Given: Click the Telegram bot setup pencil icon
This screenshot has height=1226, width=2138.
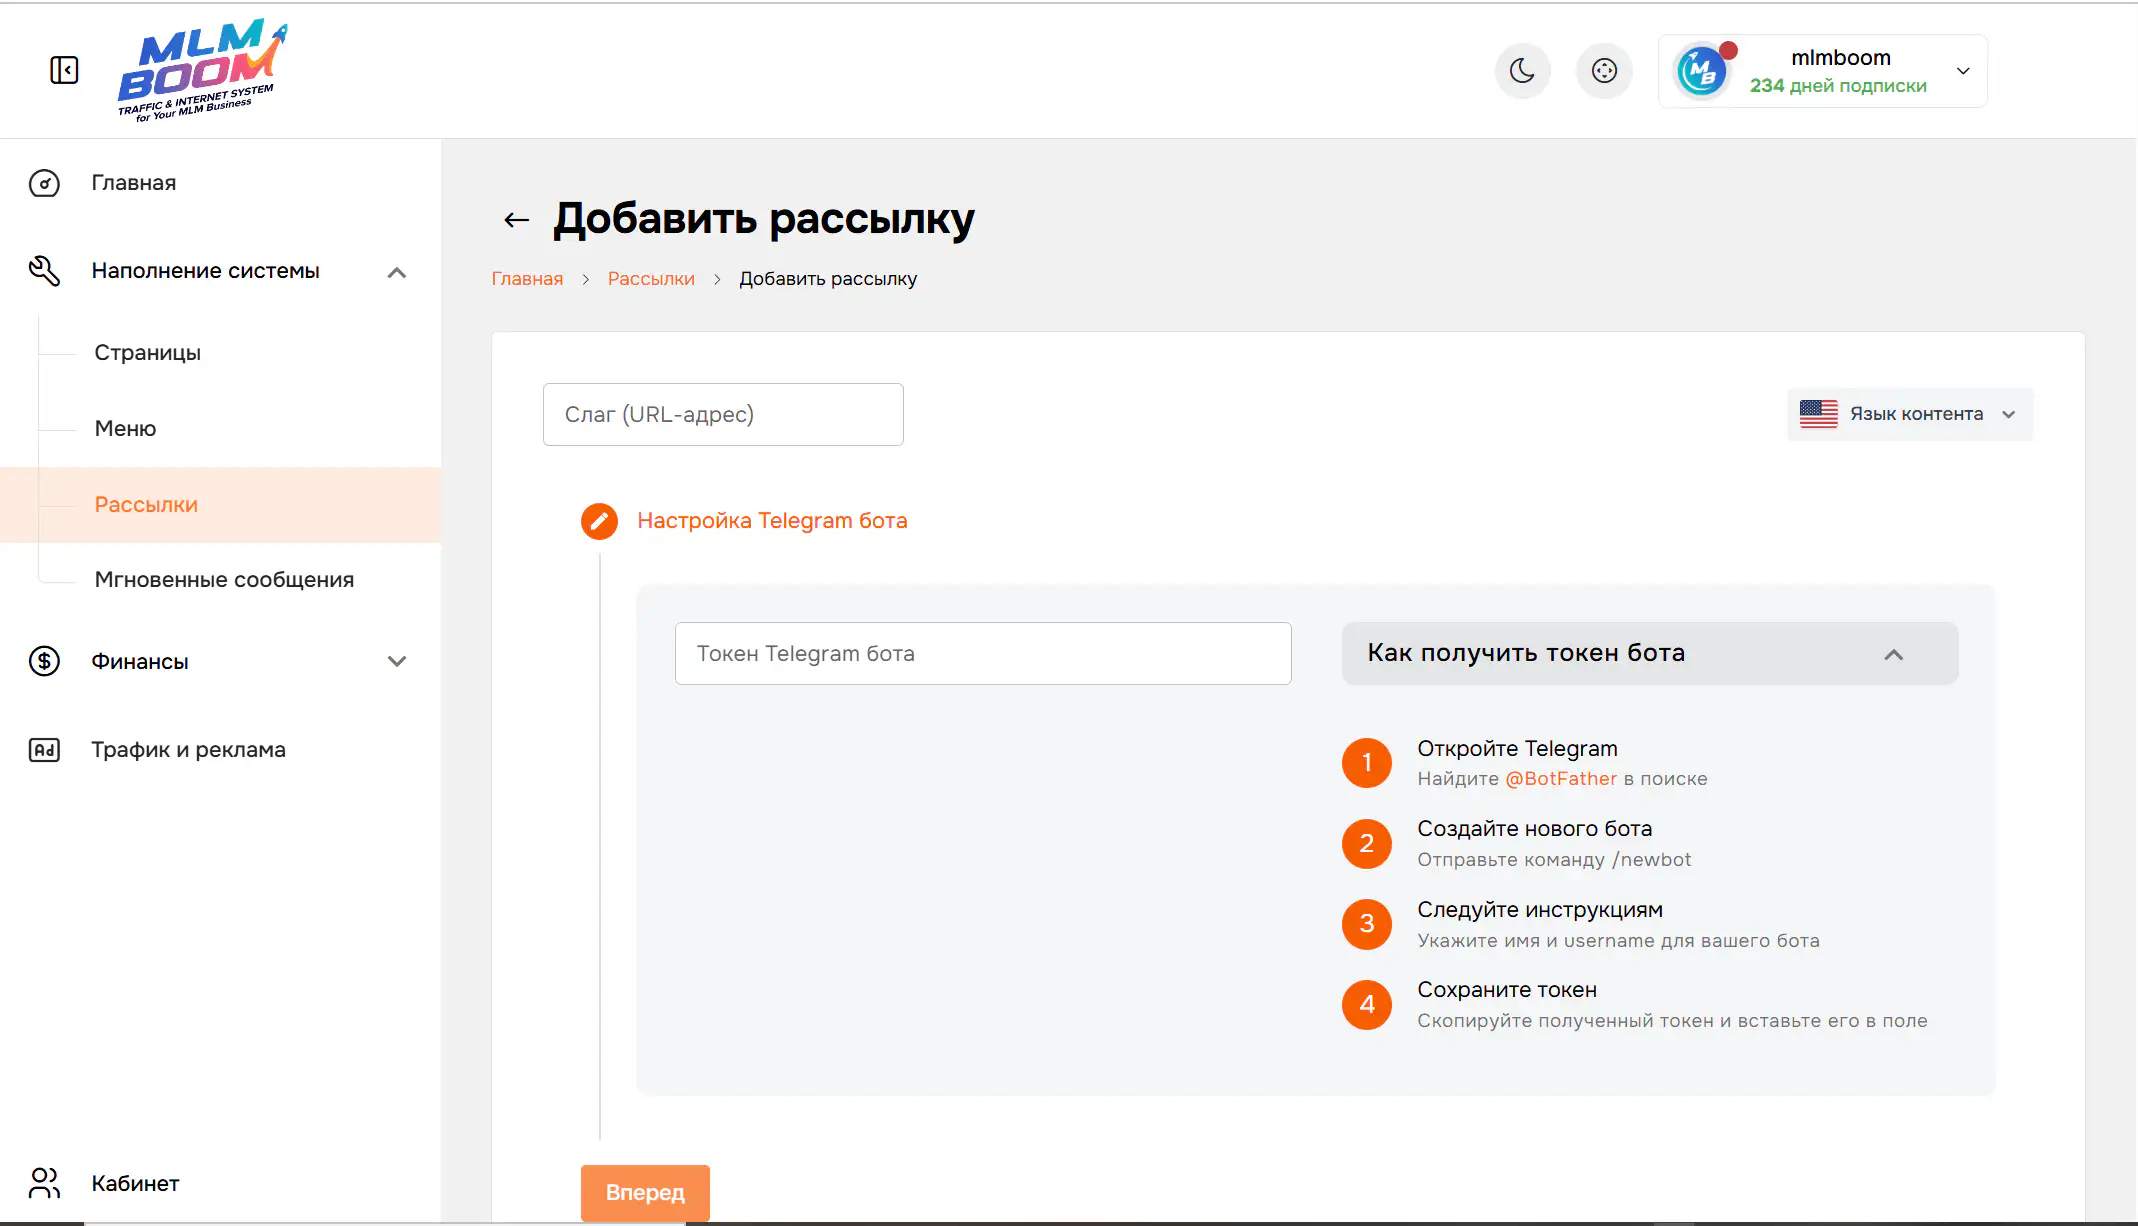Looking at the screenshot, I should [x=599, y=521].
